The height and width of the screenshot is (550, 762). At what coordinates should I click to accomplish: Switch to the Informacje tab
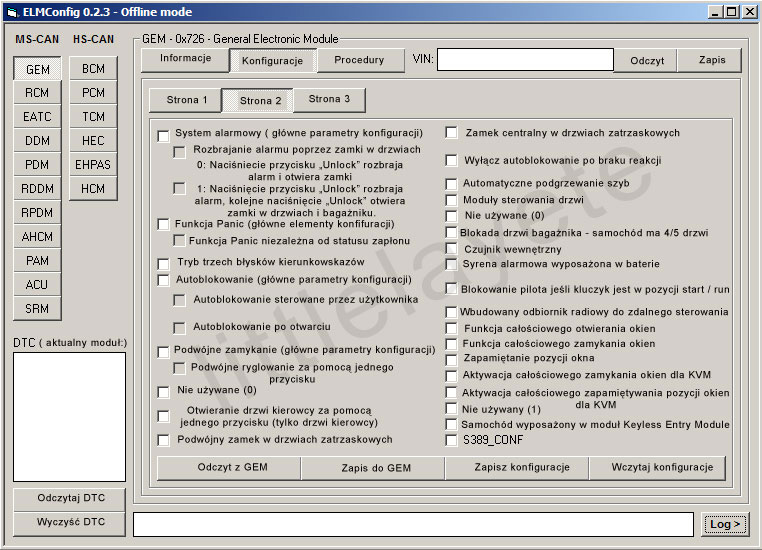coord(185,59)
